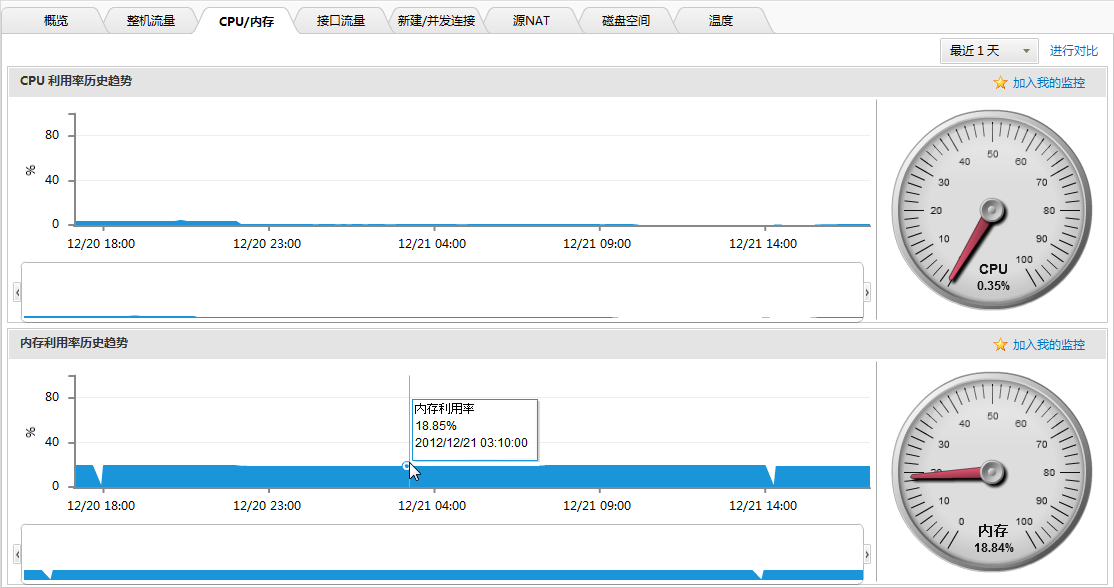Switch to the 整机流量 tab
Screen dimensions: 1114x588
tap(151, 21)
